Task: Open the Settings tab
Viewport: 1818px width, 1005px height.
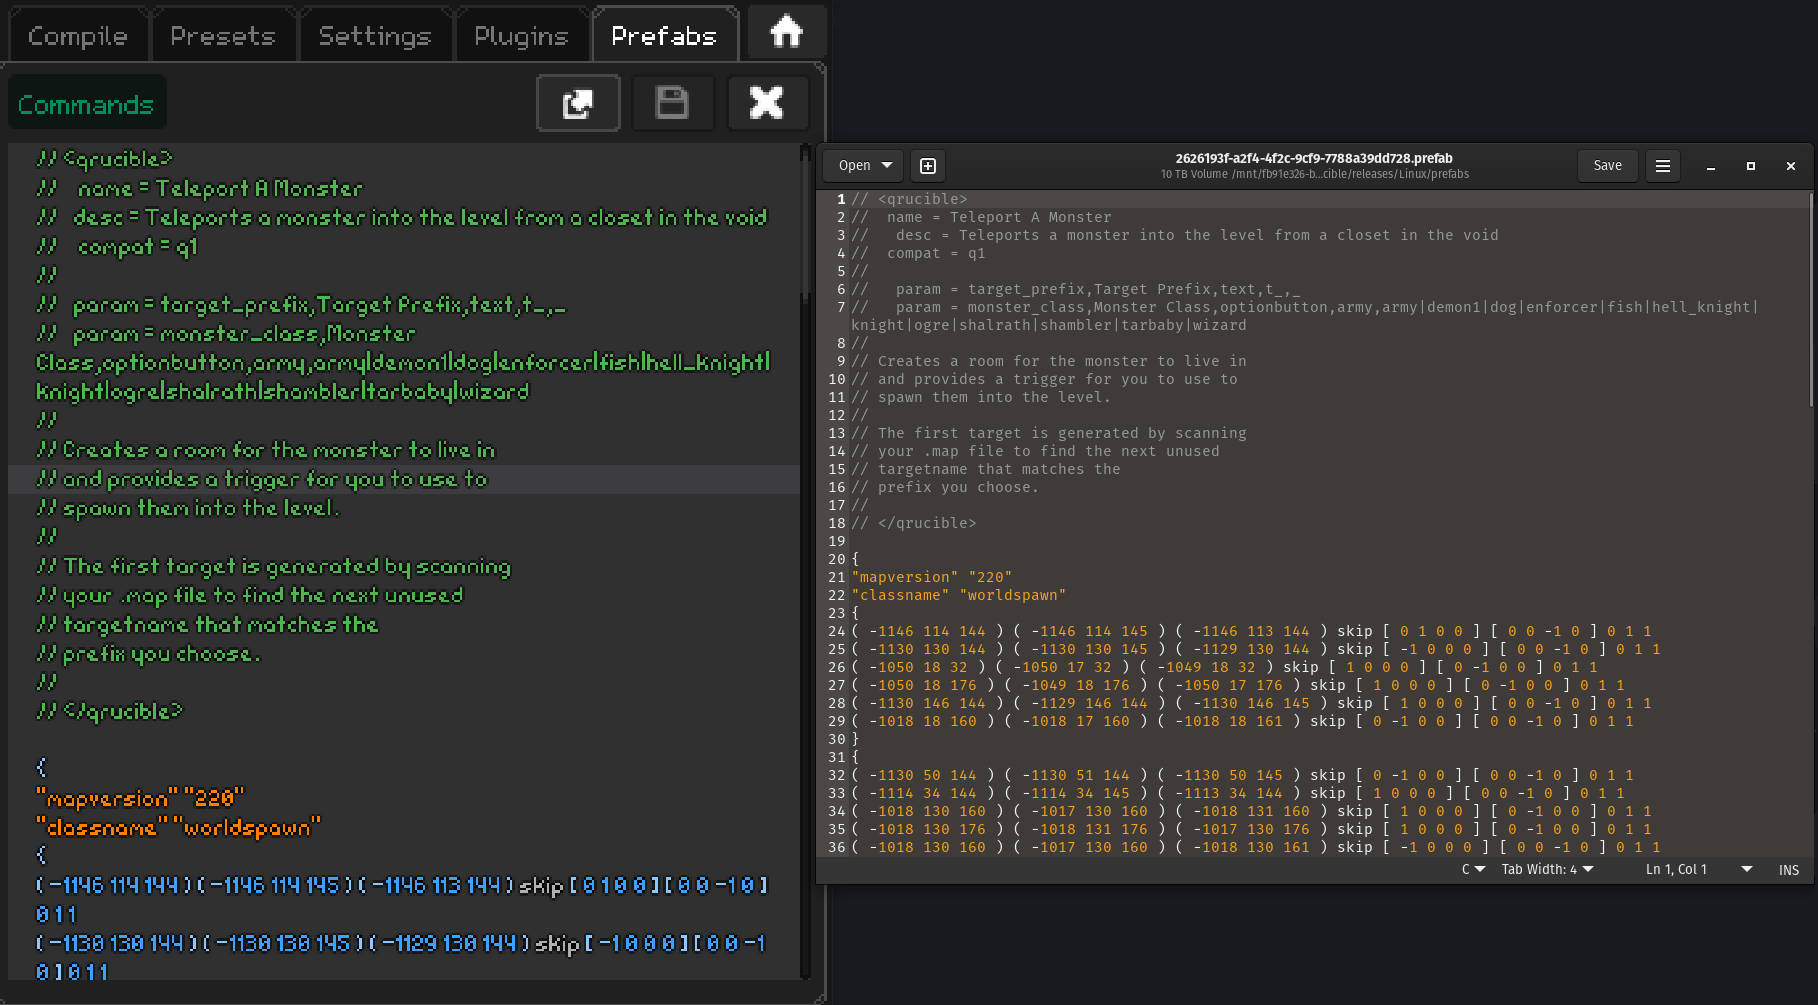Action: (375, 36)
